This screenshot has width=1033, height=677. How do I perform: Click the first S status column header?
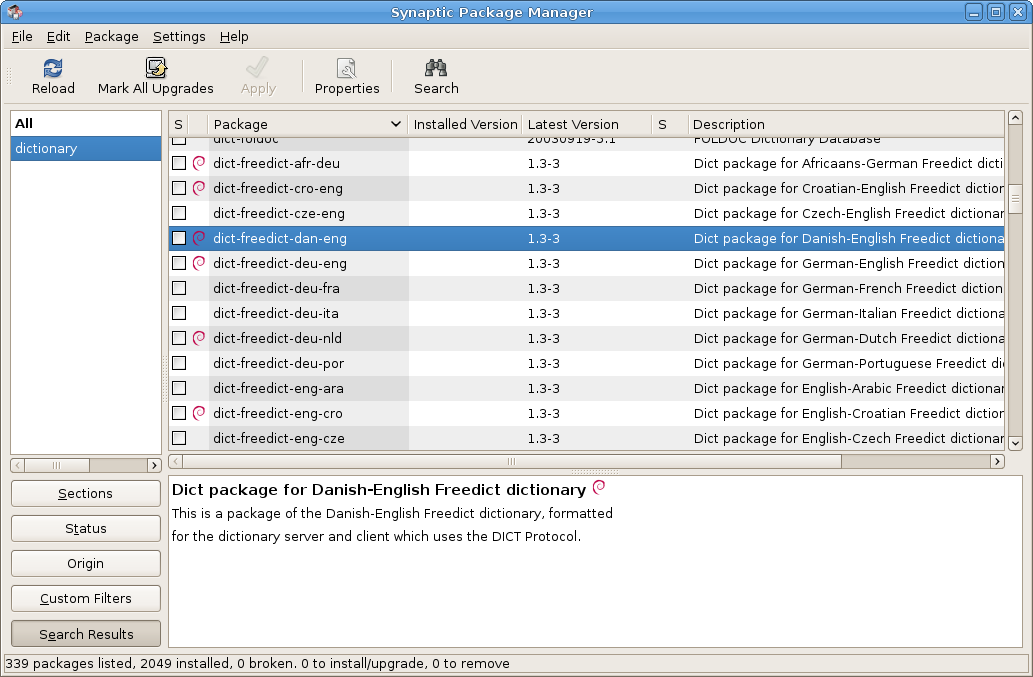[178, 124]
